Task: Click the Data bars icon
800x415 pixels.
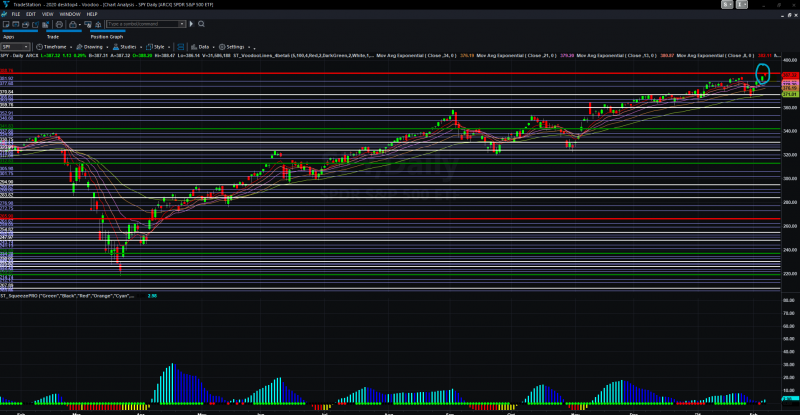Action: (194, 47)
